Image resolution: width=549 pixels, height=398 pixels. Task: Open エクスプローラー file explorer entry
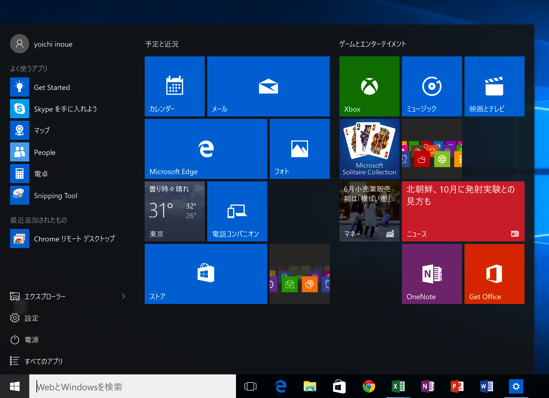point(38,296)
